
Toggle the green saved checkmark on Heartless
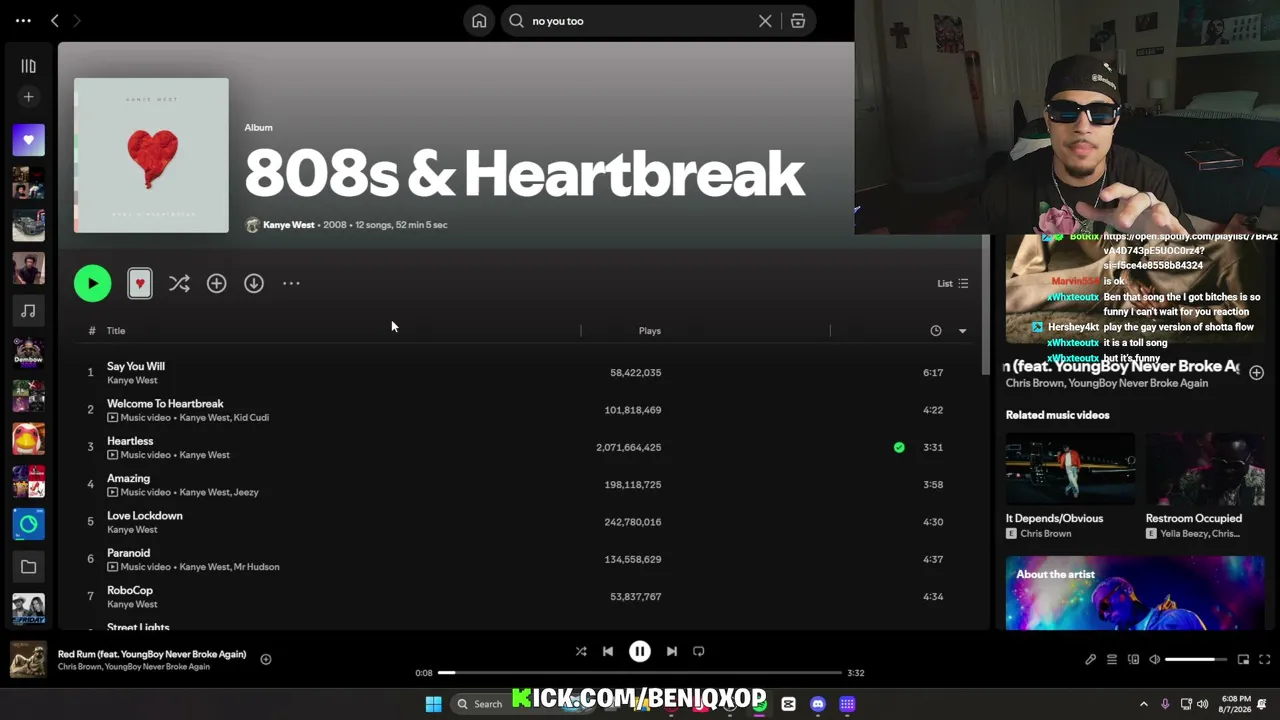pos(899,447)
